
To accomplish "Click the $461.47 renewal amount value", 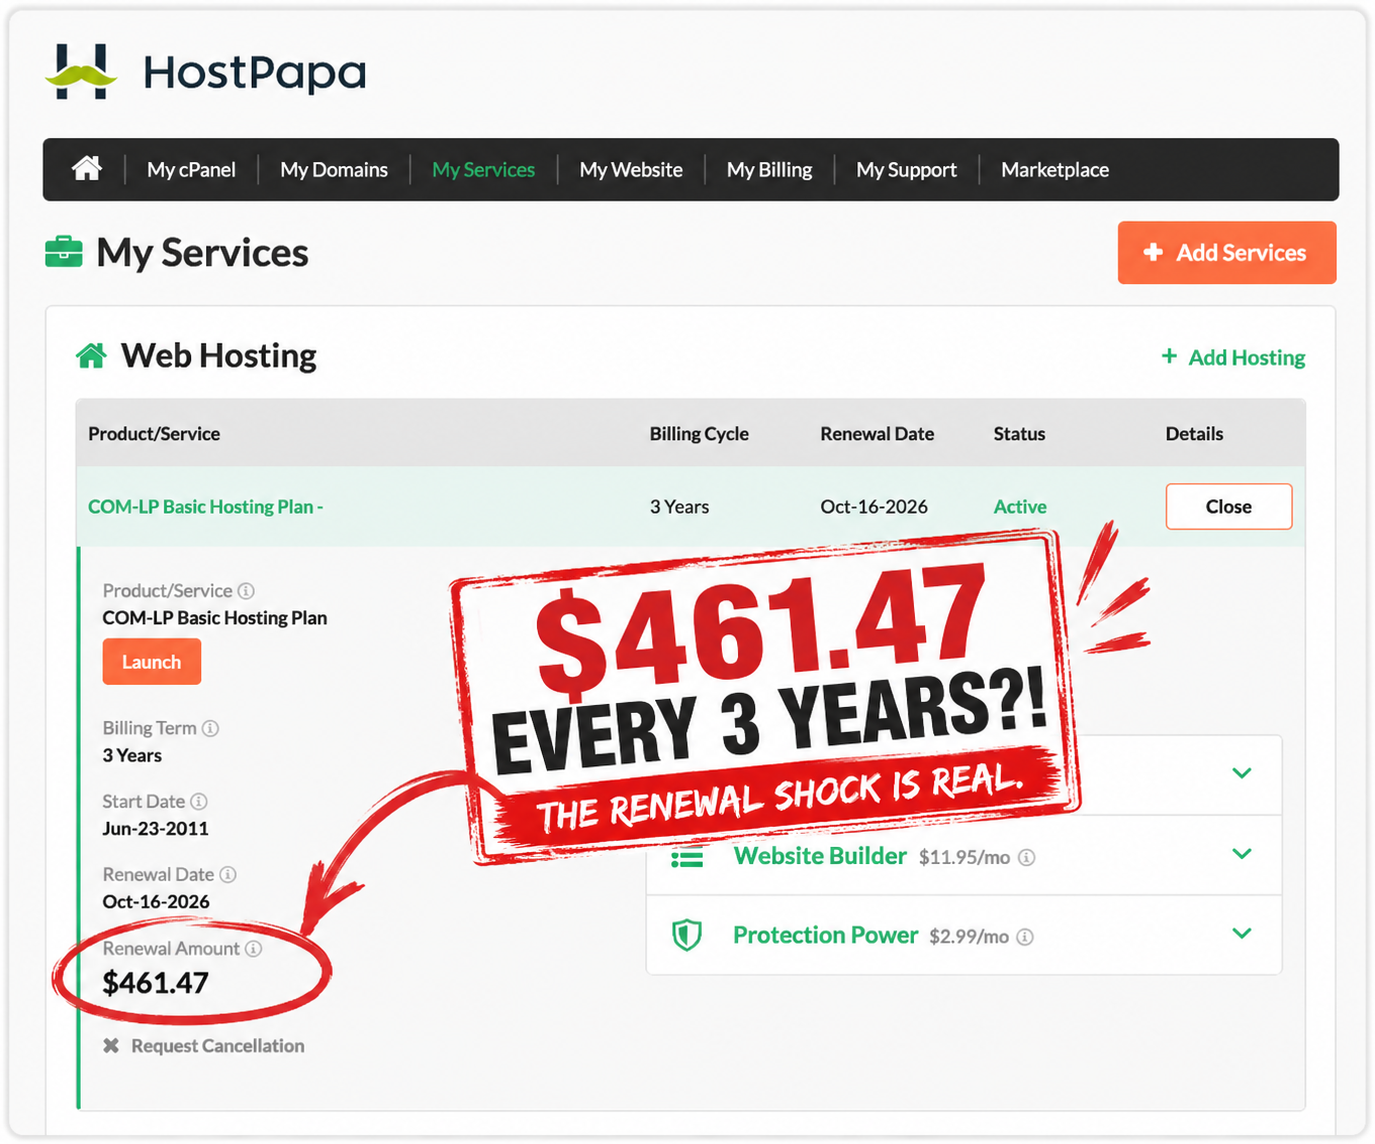I will 156,983.
